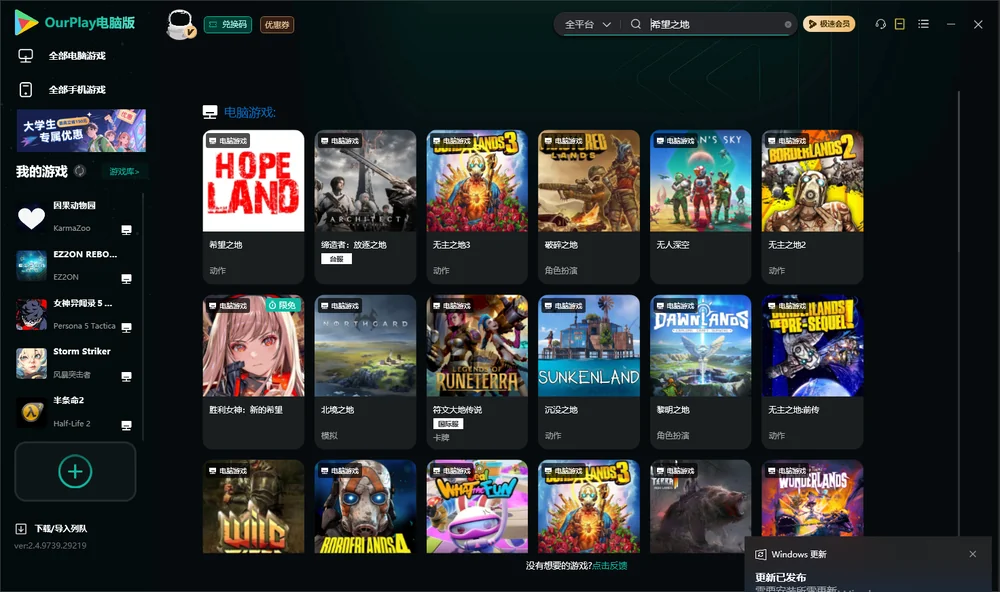Viewport: 1000px width, 592px height.
Task: Open 因果动物园 KarmaZoo in my games
Action: click(x=75, y=217)
